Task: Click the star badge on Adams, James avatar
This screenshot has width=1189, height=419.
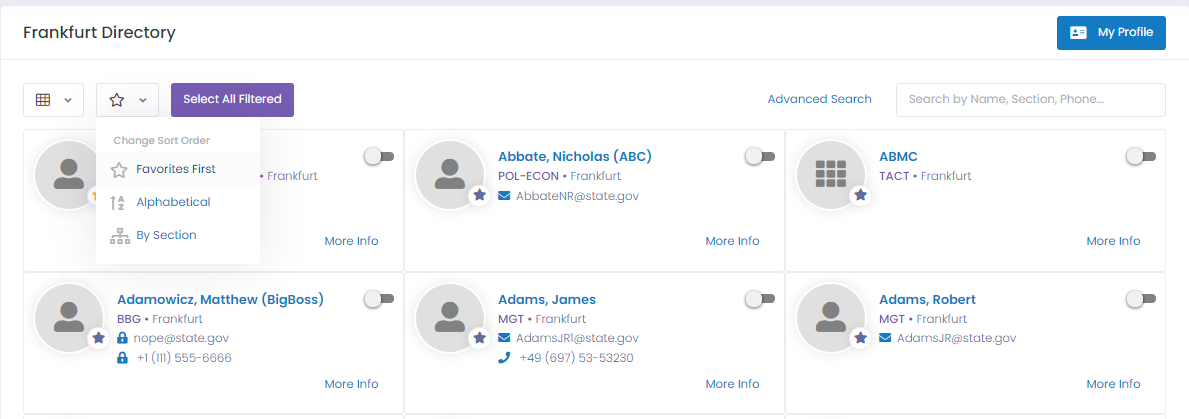Action: point(479,338)
